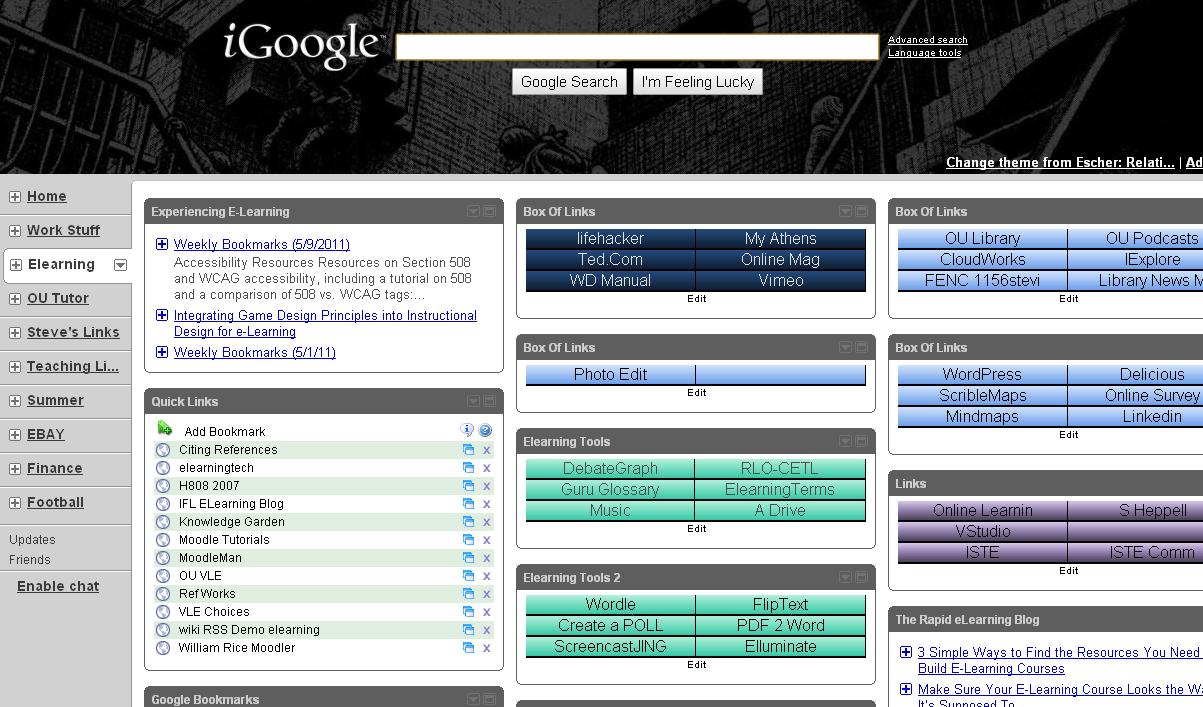This screenshot has height=707, width=1203.
Task: Open the Experiencing E-Learning gadget menu arrow
Action: pos(474,212)
